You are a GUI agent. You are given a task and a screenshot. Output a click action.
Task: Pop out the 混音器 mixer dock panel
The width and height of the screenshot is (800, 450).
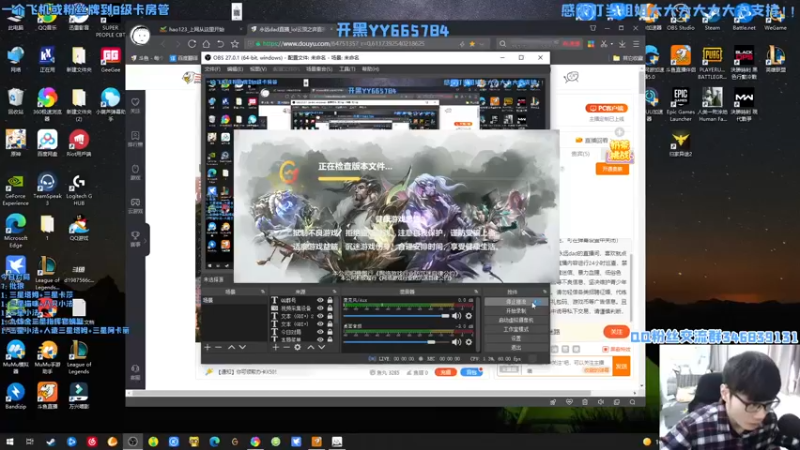coord(476,292)
